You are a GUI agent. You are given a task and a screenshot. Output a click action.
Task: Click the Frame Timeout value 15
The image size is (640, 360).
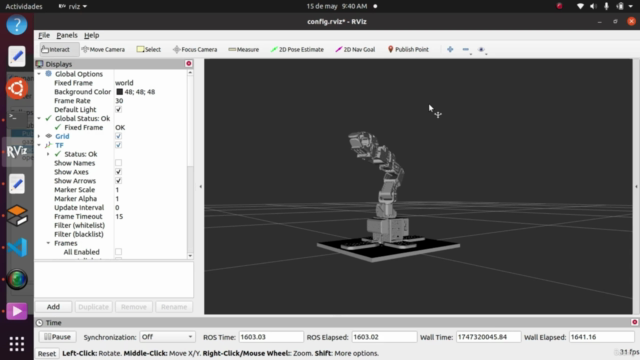tap(119, 216)
